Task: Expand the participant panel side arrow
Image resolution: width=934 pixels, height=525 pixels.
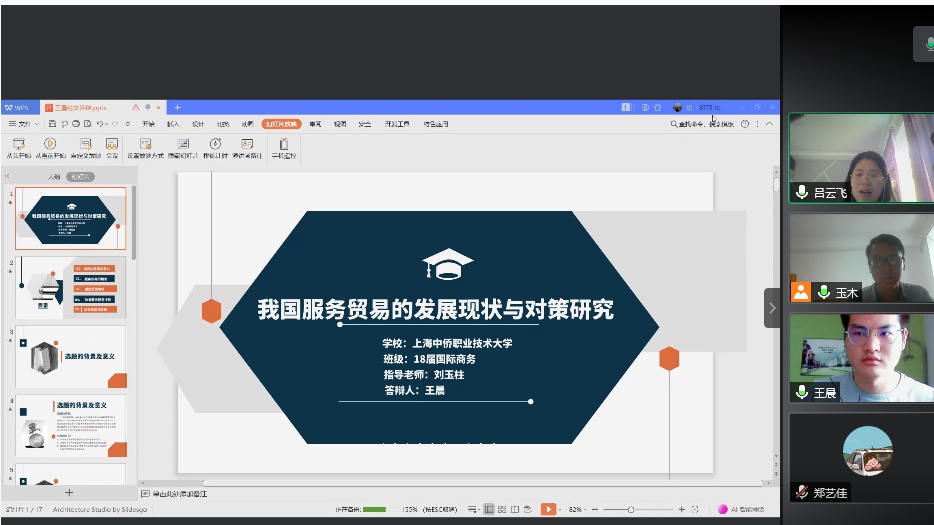Action: (772, 308)
